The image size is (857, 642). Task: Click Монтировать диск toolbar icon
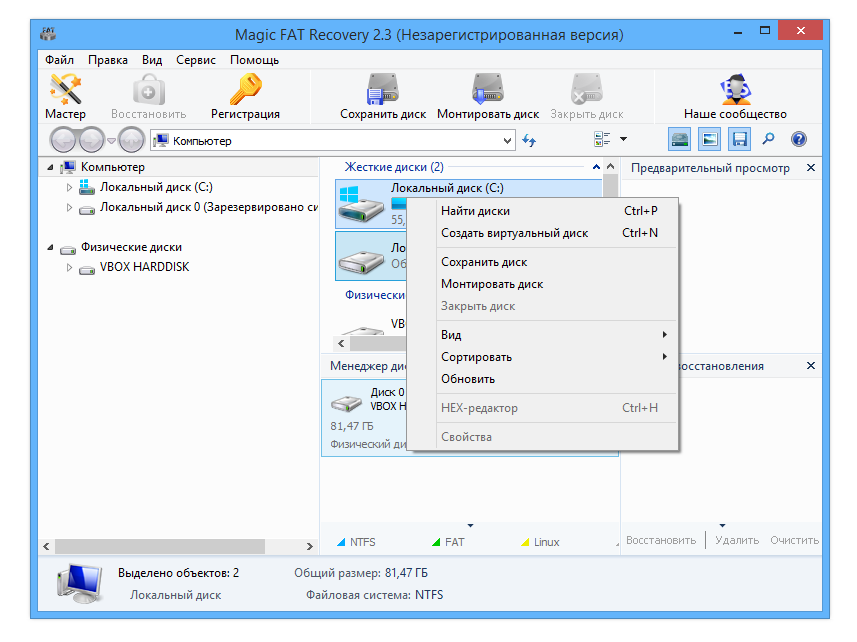488,89
